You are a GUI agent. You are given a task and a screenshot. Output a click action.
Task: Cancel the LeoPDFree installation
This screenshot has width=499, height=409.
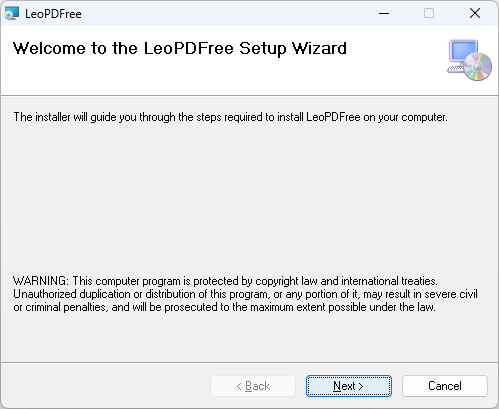point(445,386)
